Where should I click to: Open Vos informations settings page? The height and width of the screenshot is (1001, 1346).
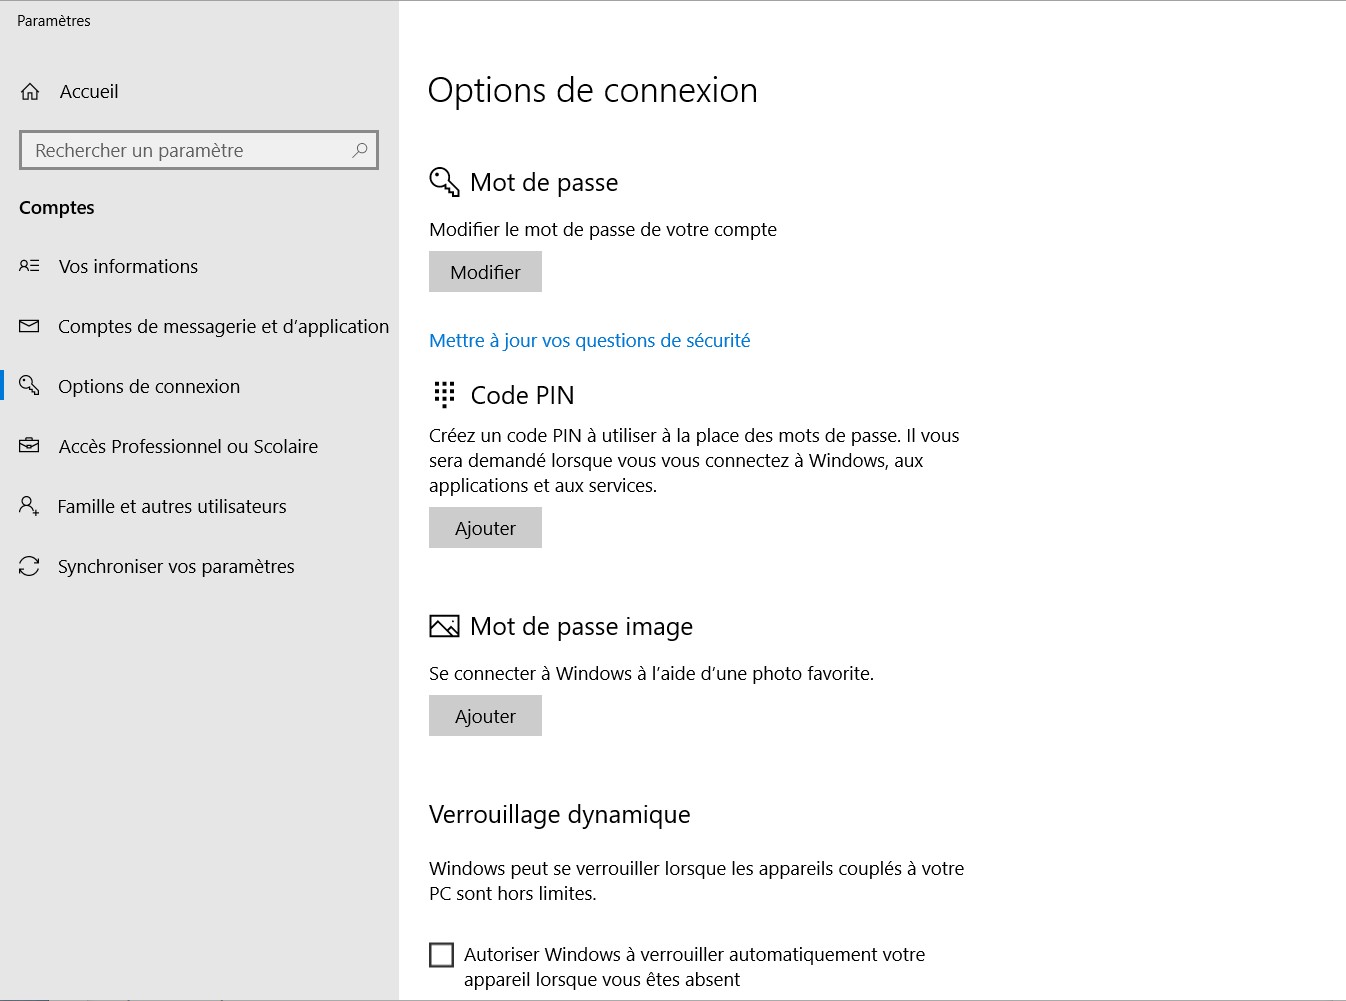[128, 266]
